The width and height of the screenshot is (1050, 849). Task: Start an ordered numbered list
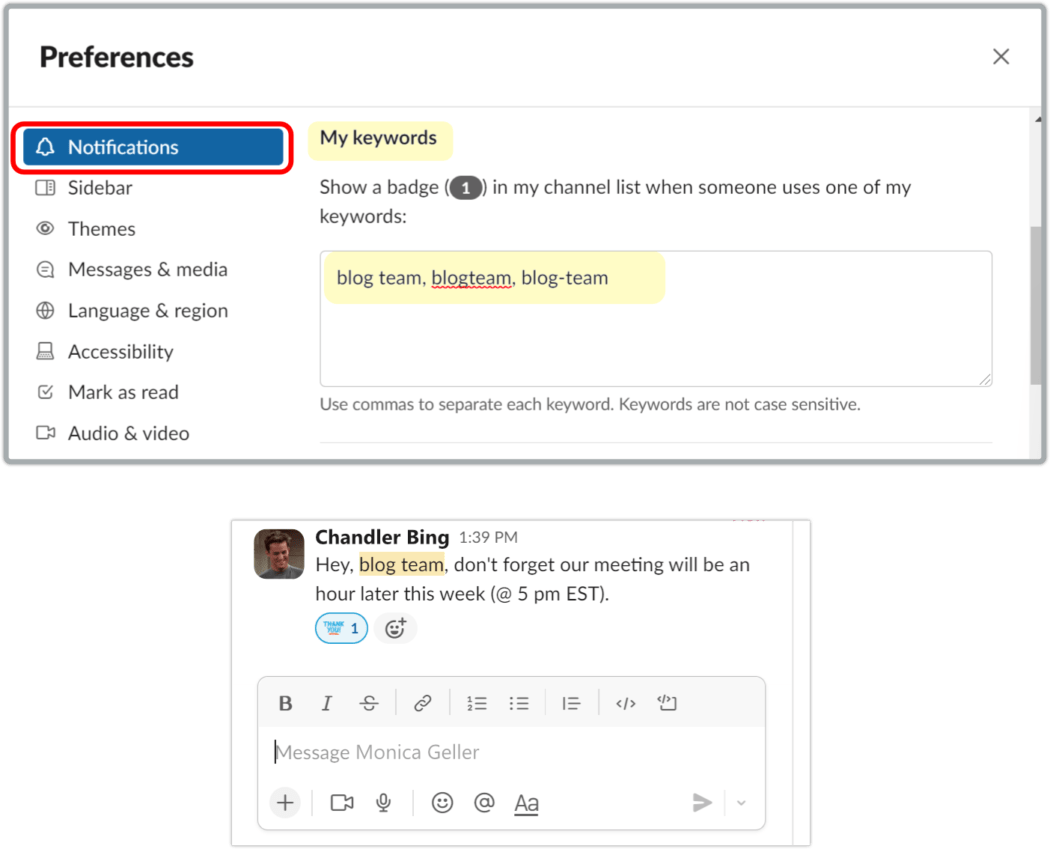[477, 703]
